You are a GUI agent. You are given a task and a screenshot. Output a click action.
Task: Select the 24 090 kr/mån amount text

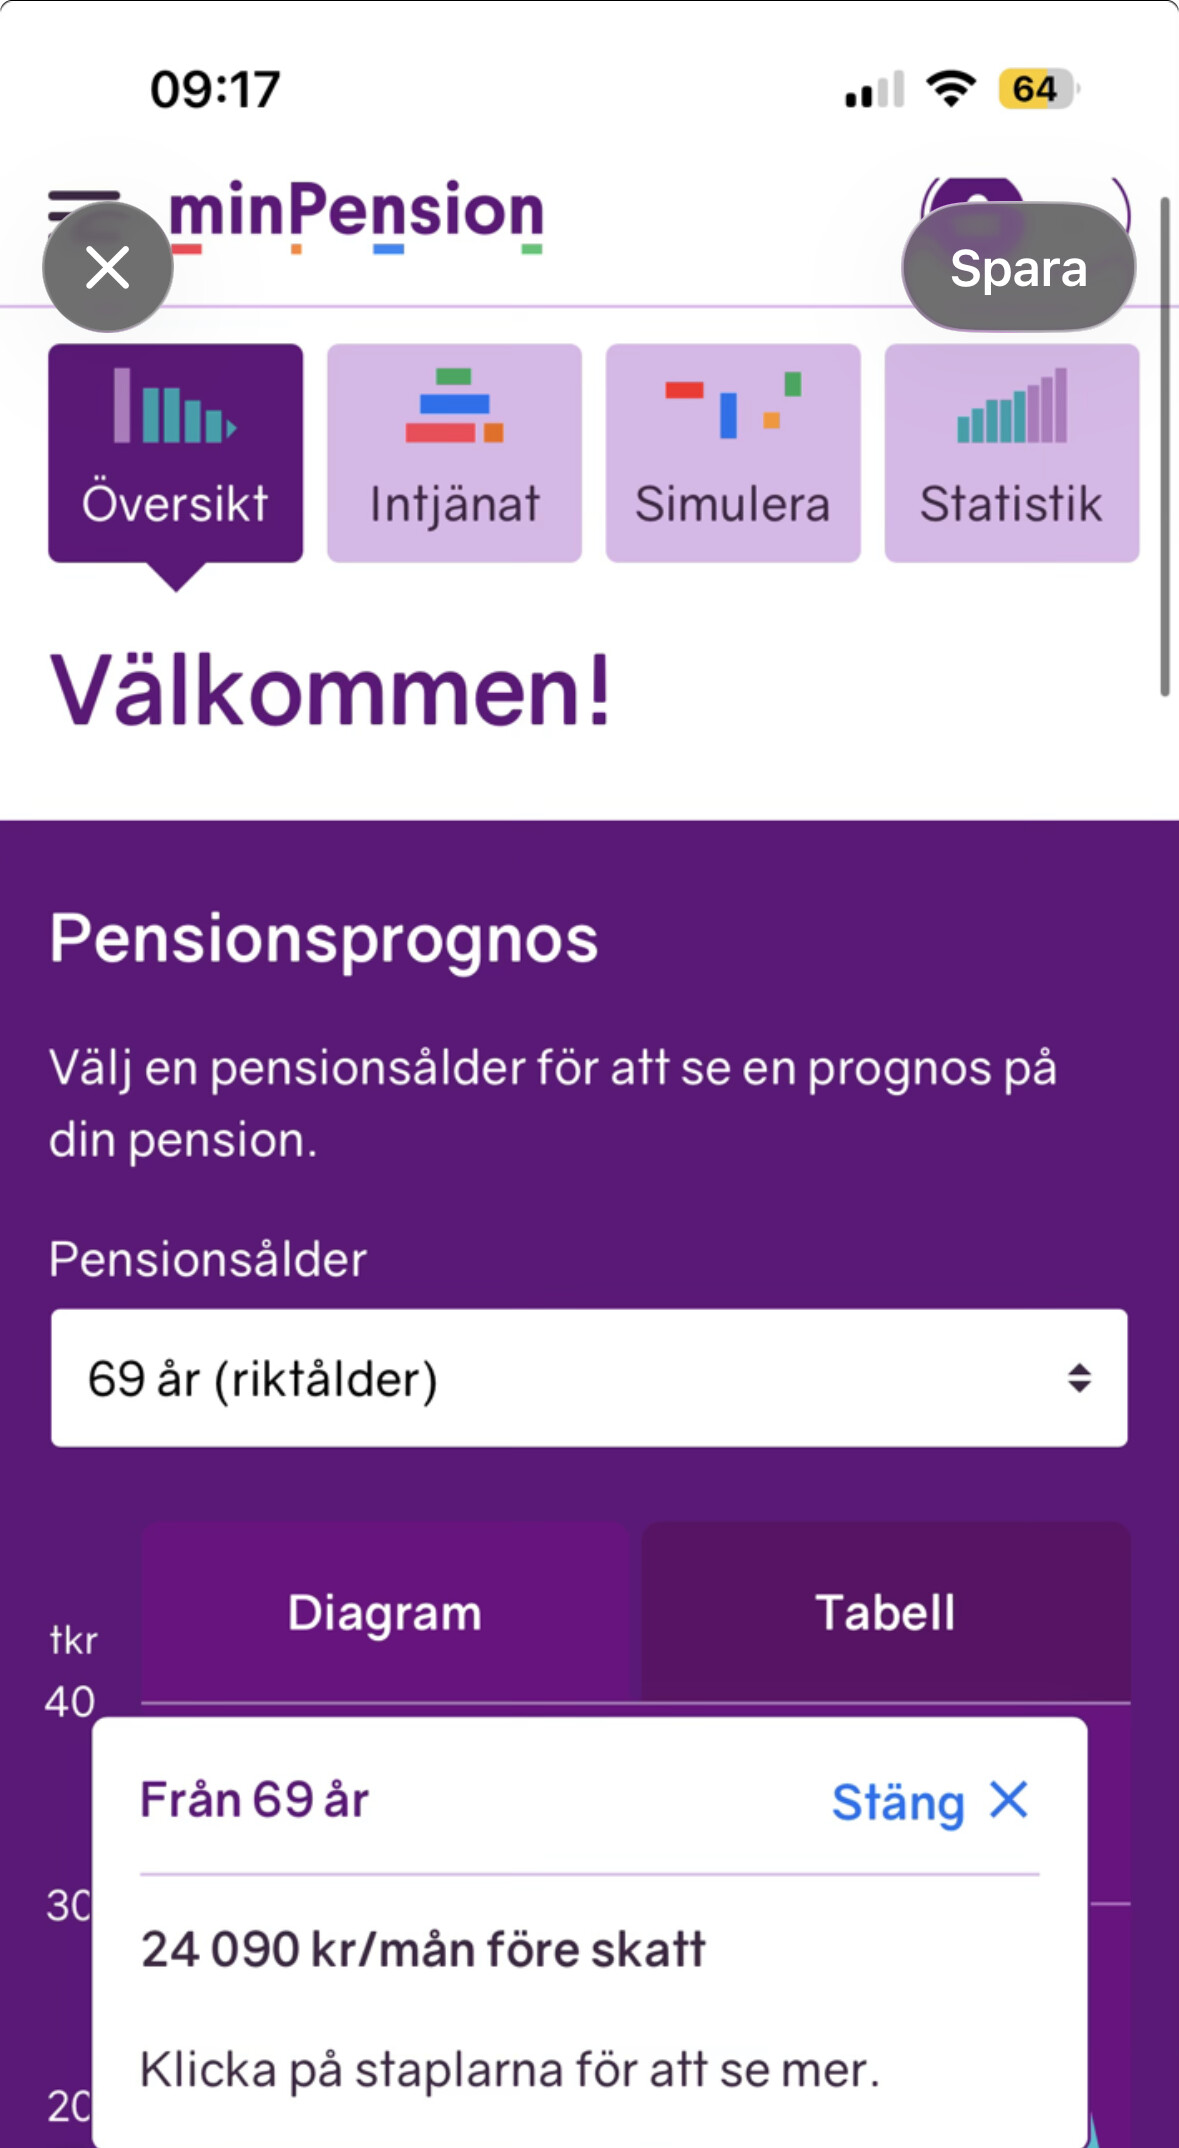coord(423,1949)
